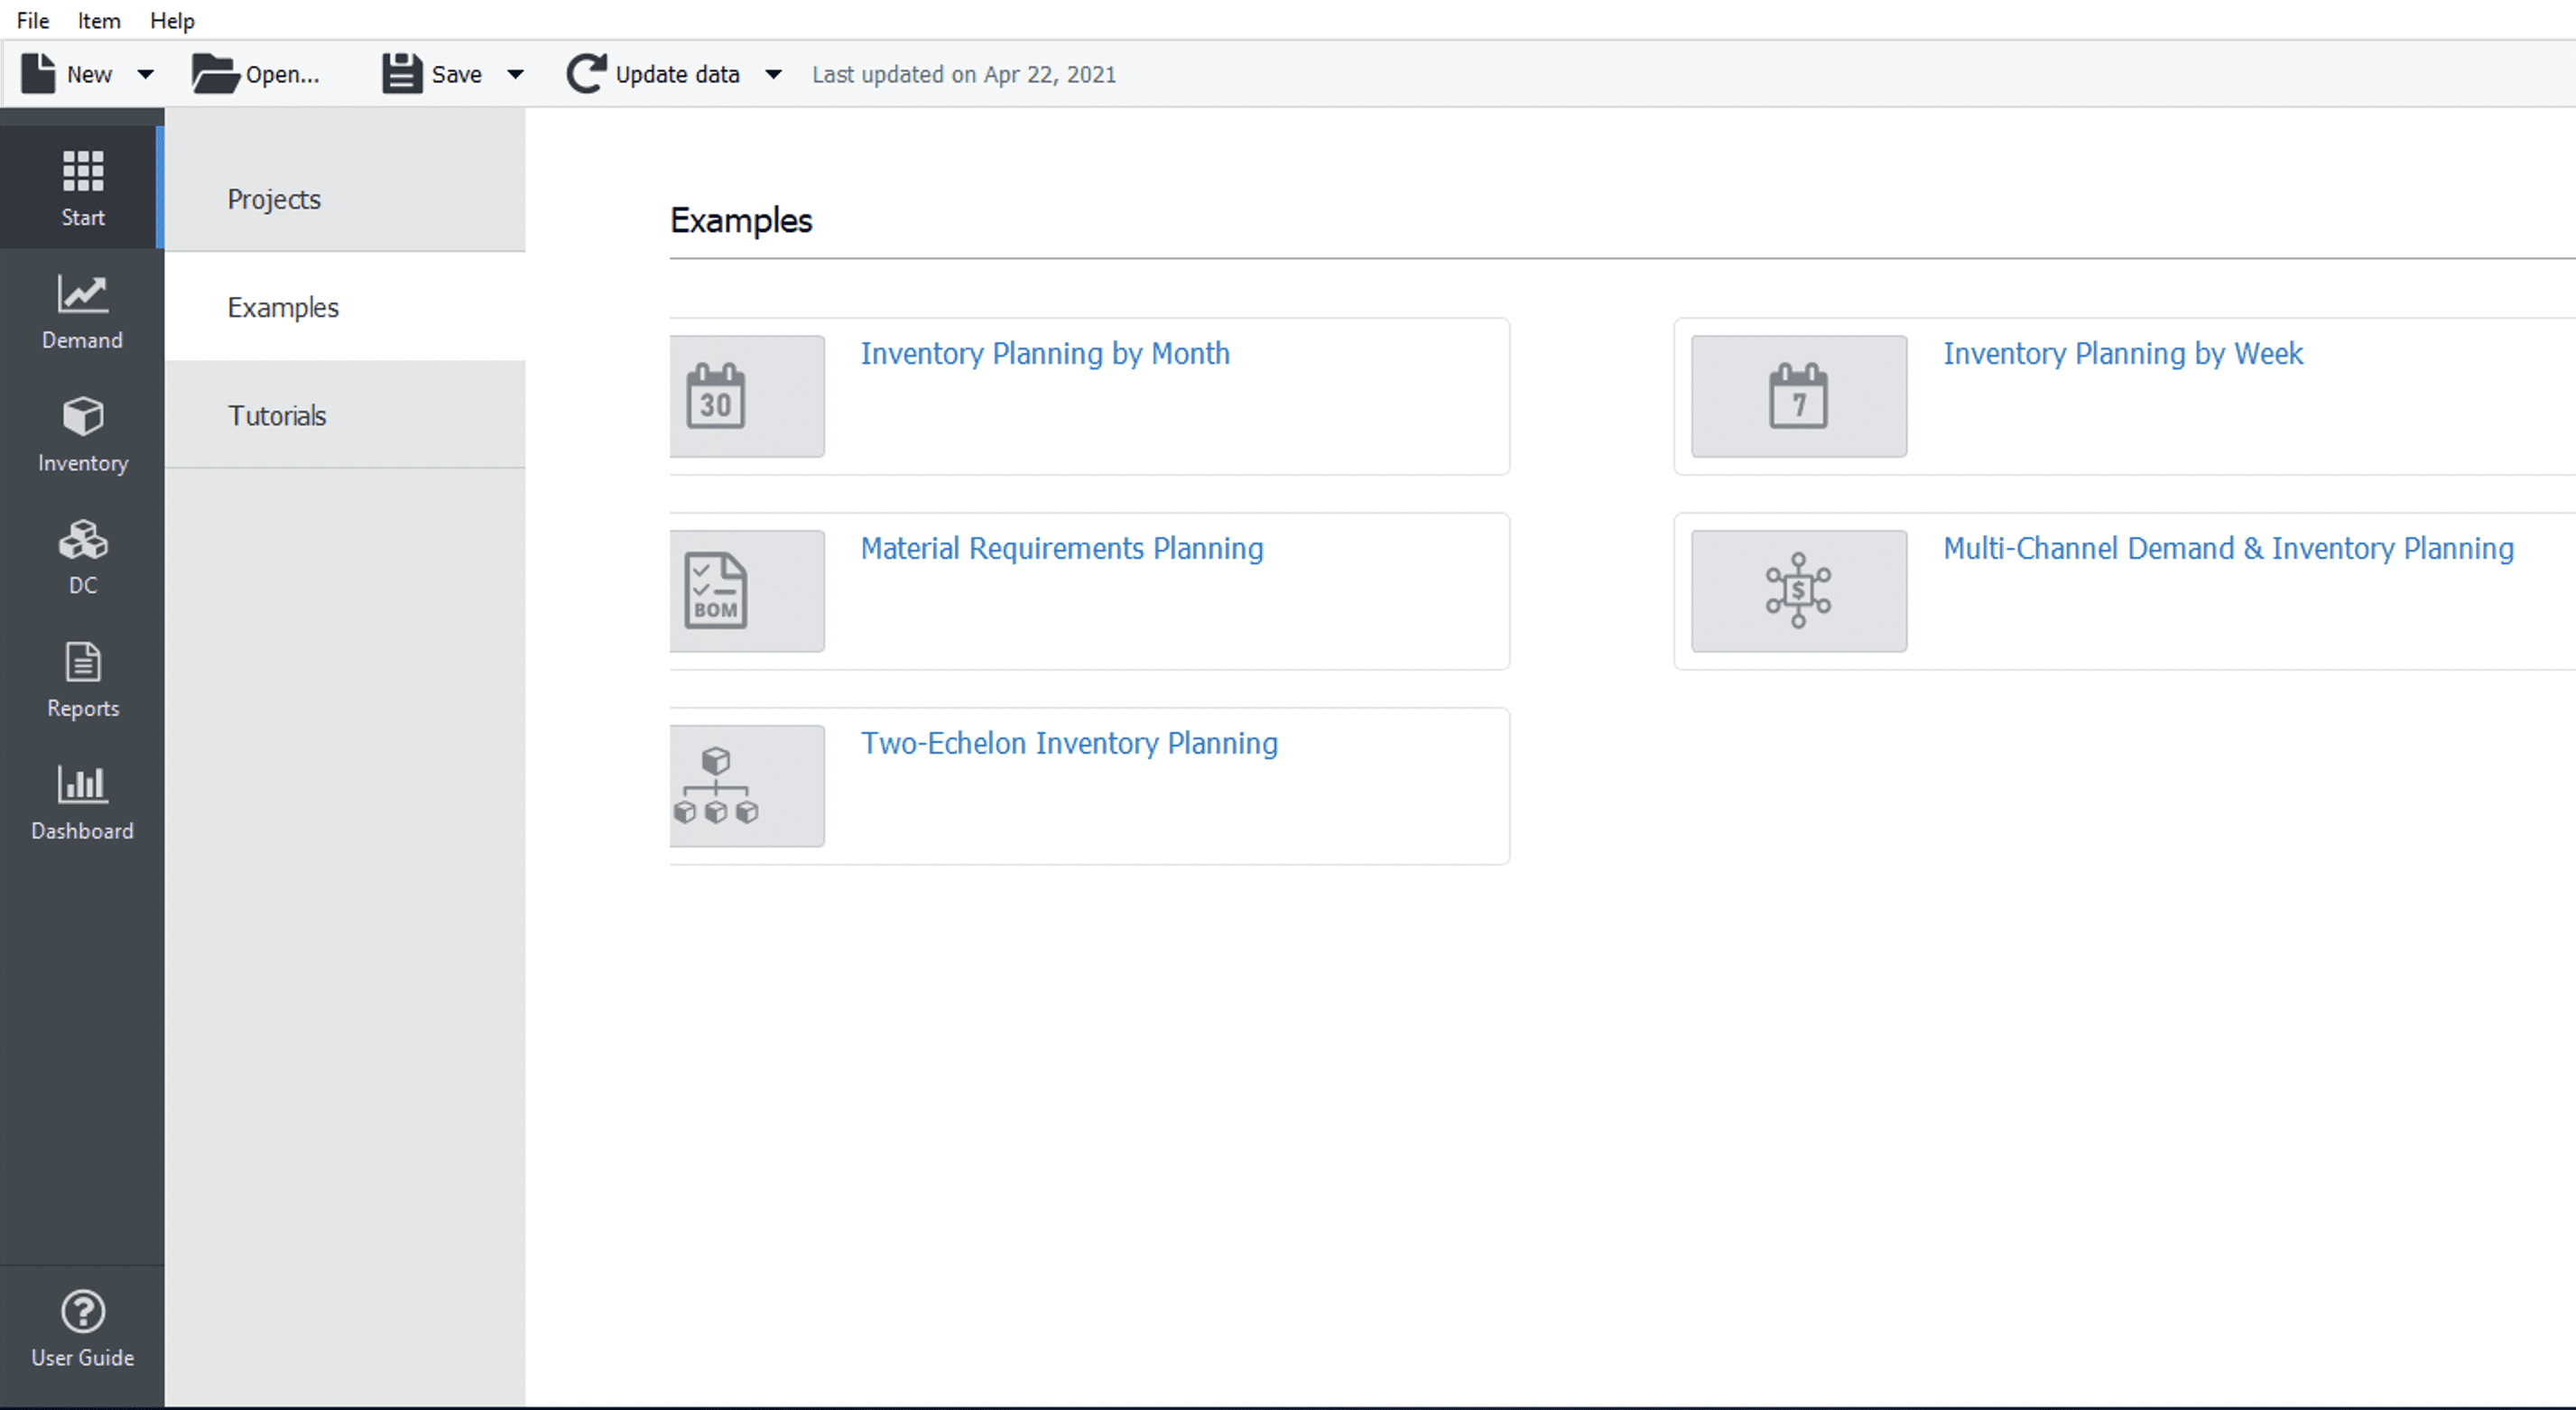Open Two-Echelon Inventory Planning example
This screenshot has height=1410, width=2576.
(1069, 743)
